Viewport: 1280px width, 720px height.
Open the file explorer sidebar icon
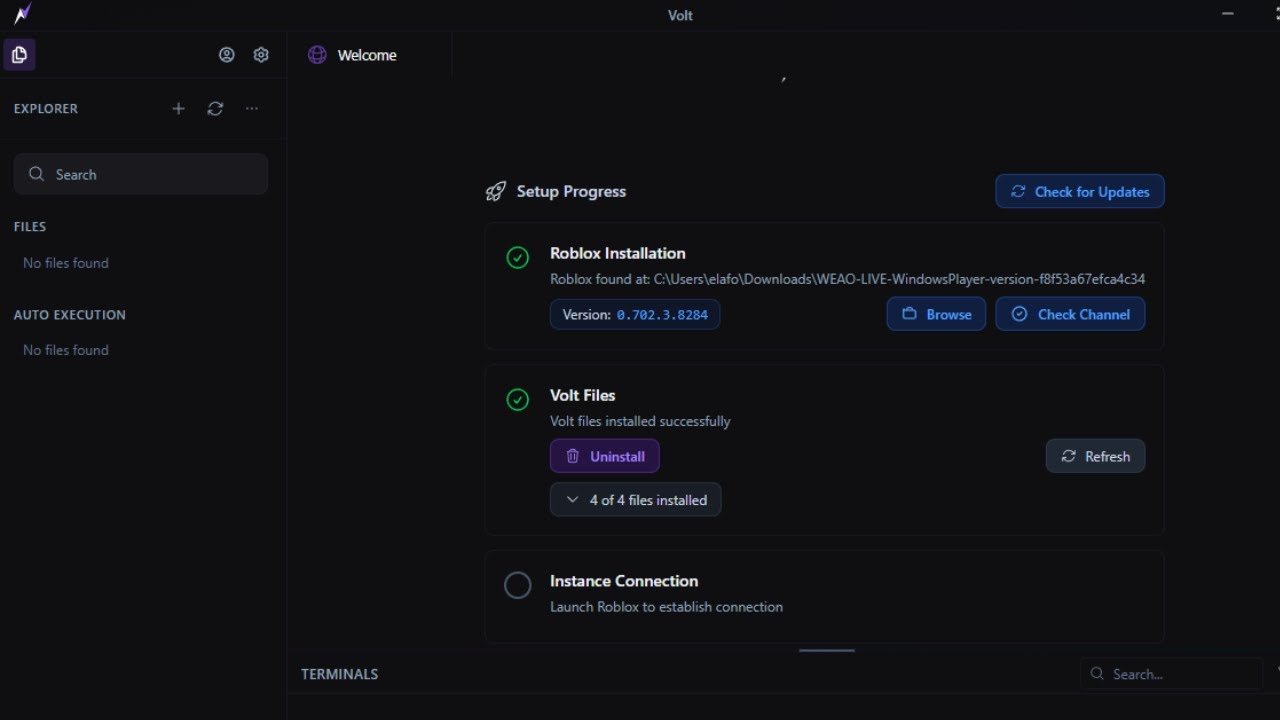click(x=19, y=55)
